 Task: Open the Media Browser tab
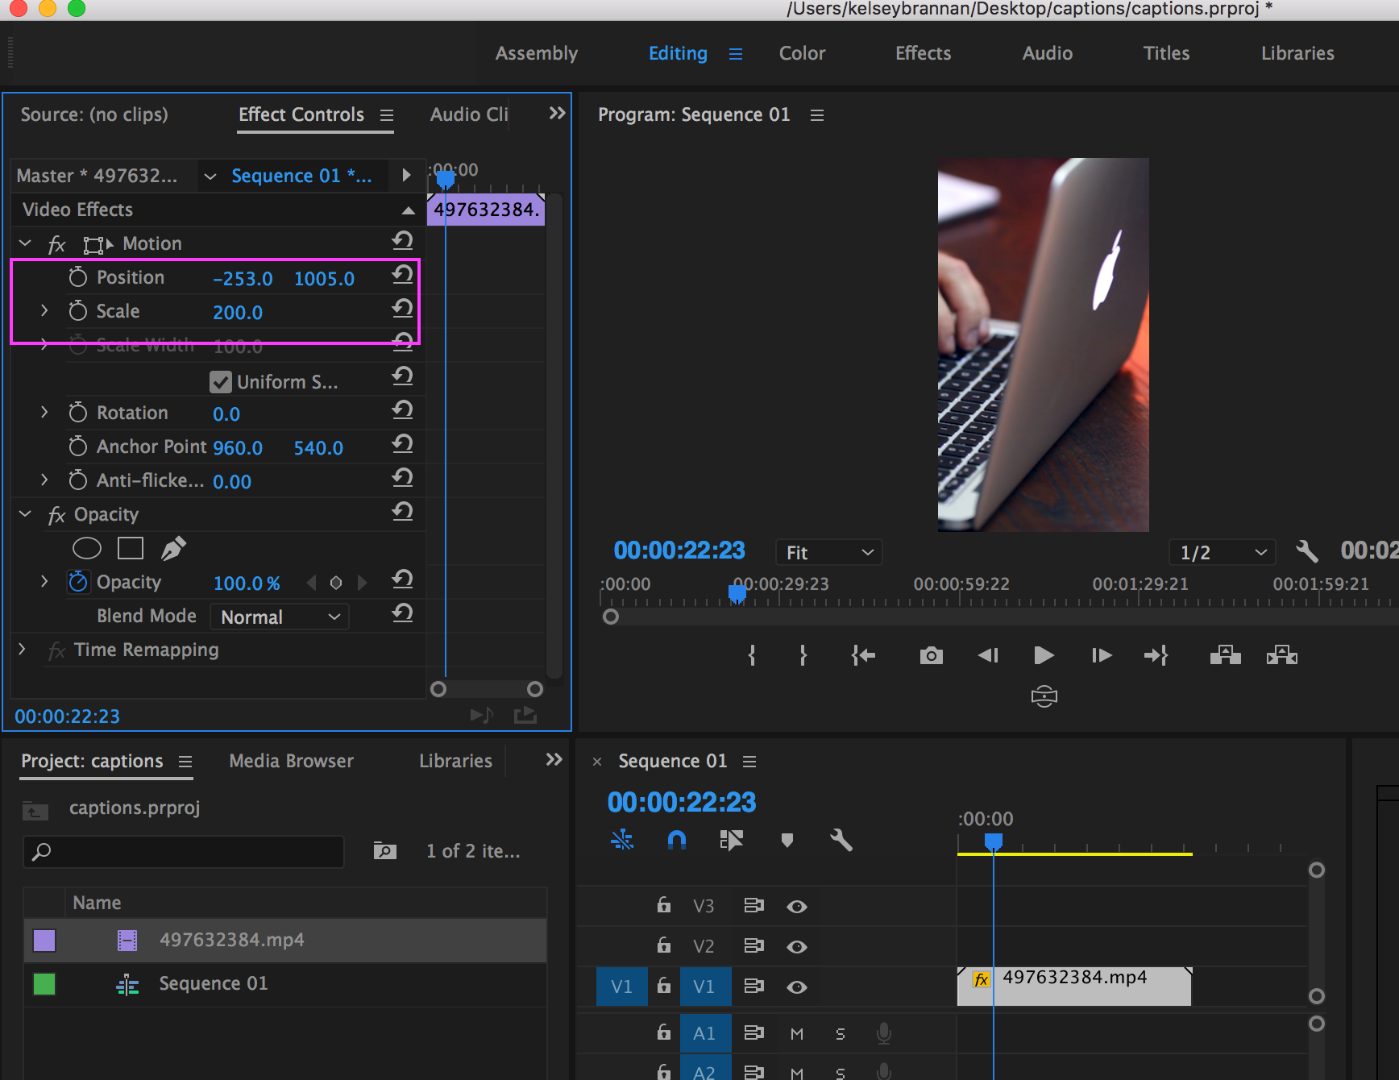[x=291, y=761]
